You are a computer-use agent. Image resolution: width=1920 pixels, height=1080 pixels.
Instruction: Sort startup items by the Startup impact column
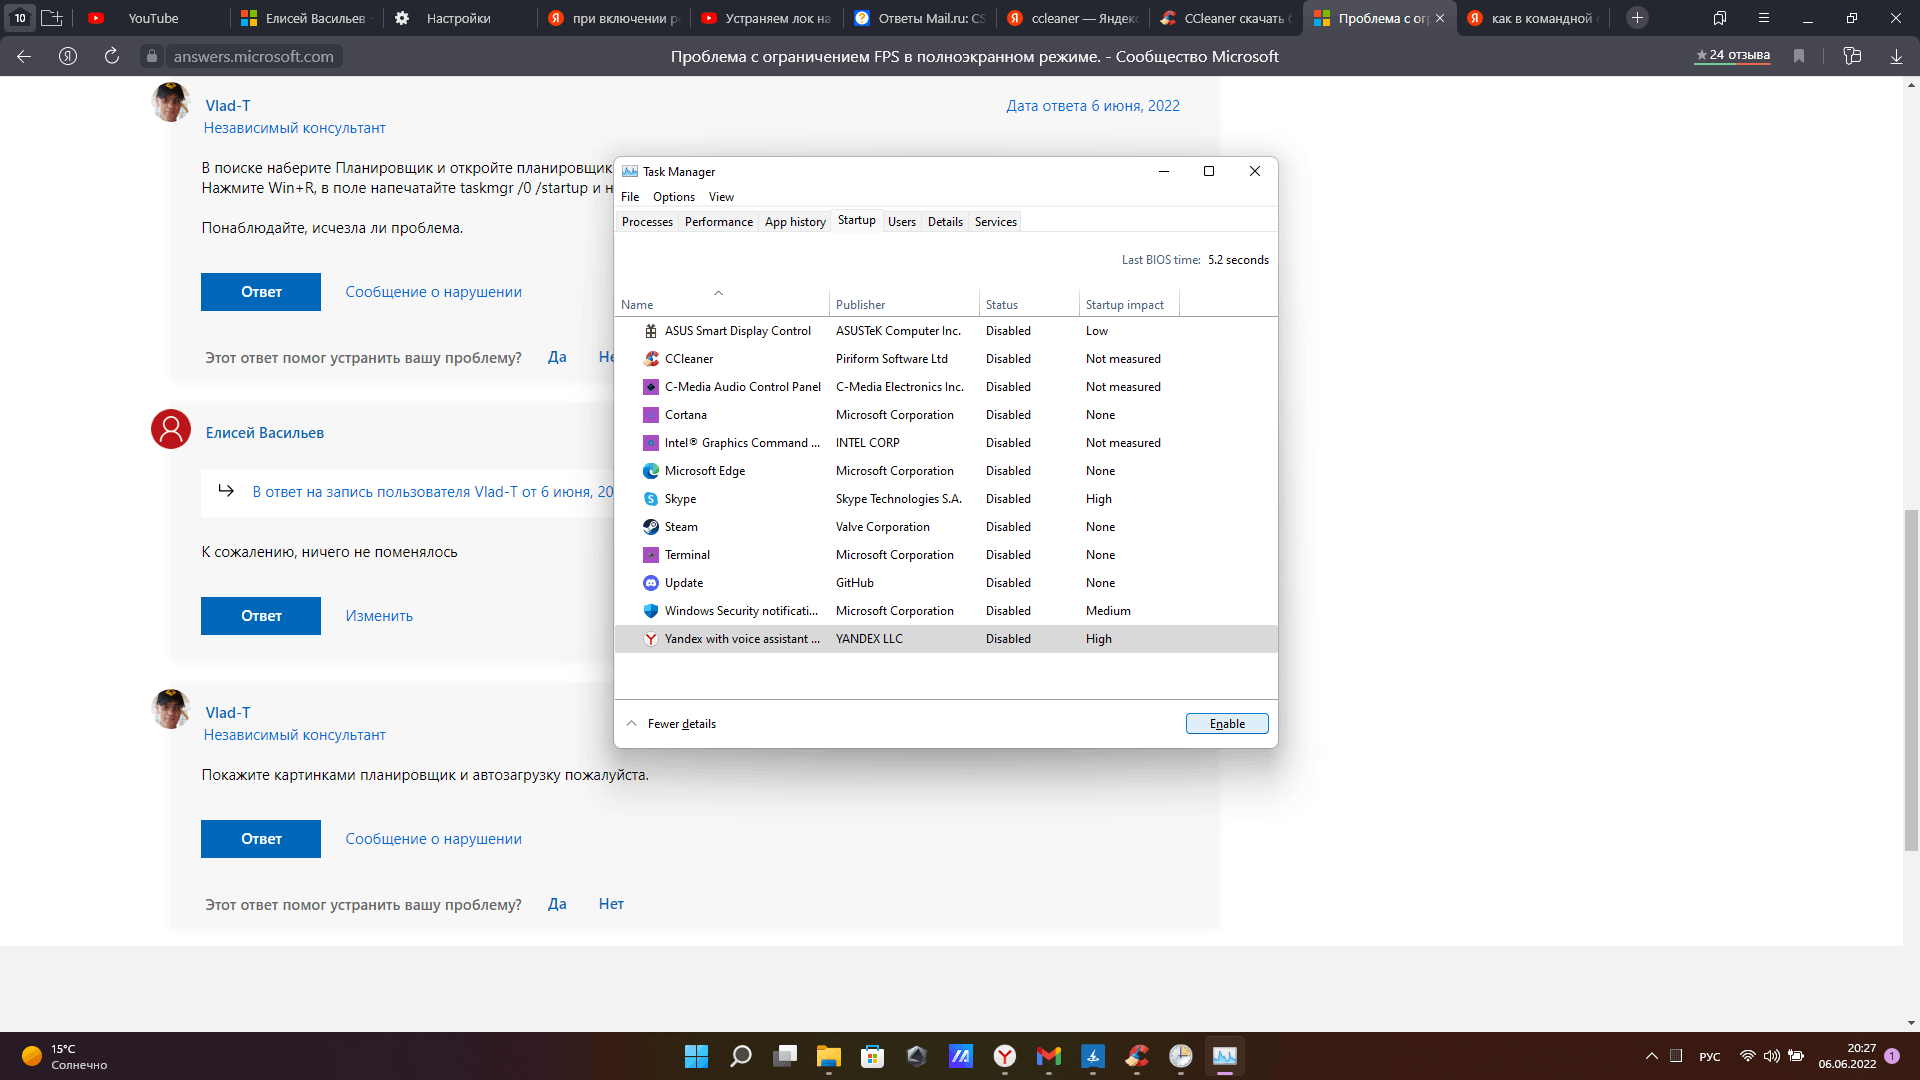click(x=1129, y=304)
